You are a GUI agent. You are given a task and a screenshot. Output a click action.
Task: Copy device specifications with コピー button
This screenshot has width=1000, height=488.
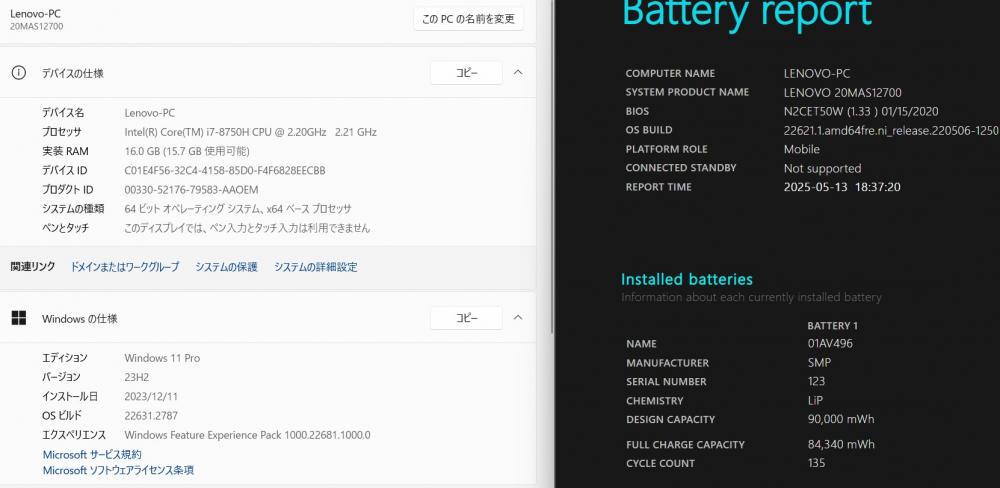click(x=466, y=73)
